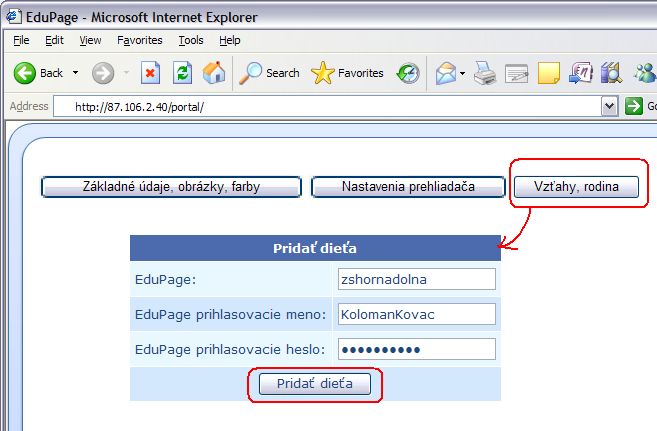Image resolution: width=657 pixels, height=431 pixels.
Task: Click Základné údaje, obrázky, farby button
Action: point(171,187)
